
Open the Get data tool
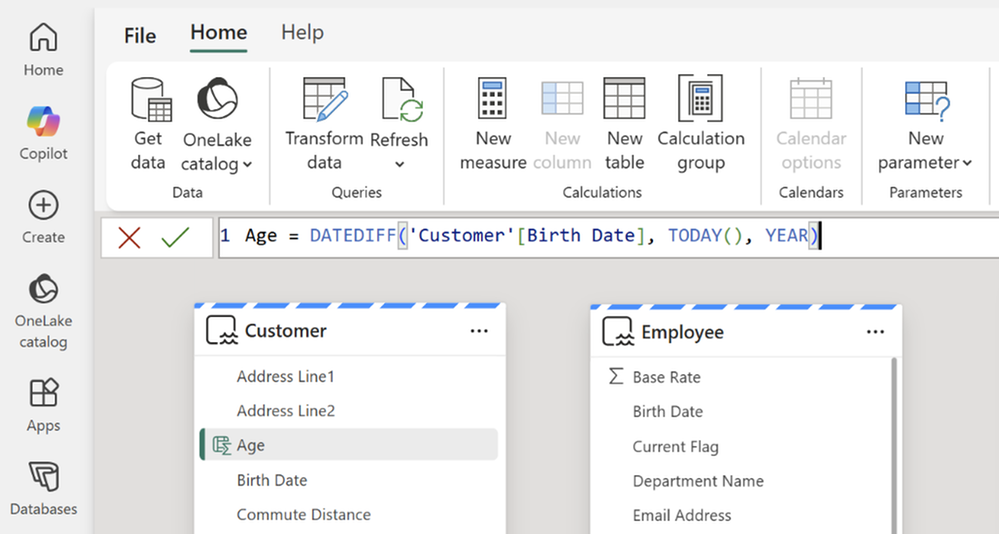[x=150, y=124]
